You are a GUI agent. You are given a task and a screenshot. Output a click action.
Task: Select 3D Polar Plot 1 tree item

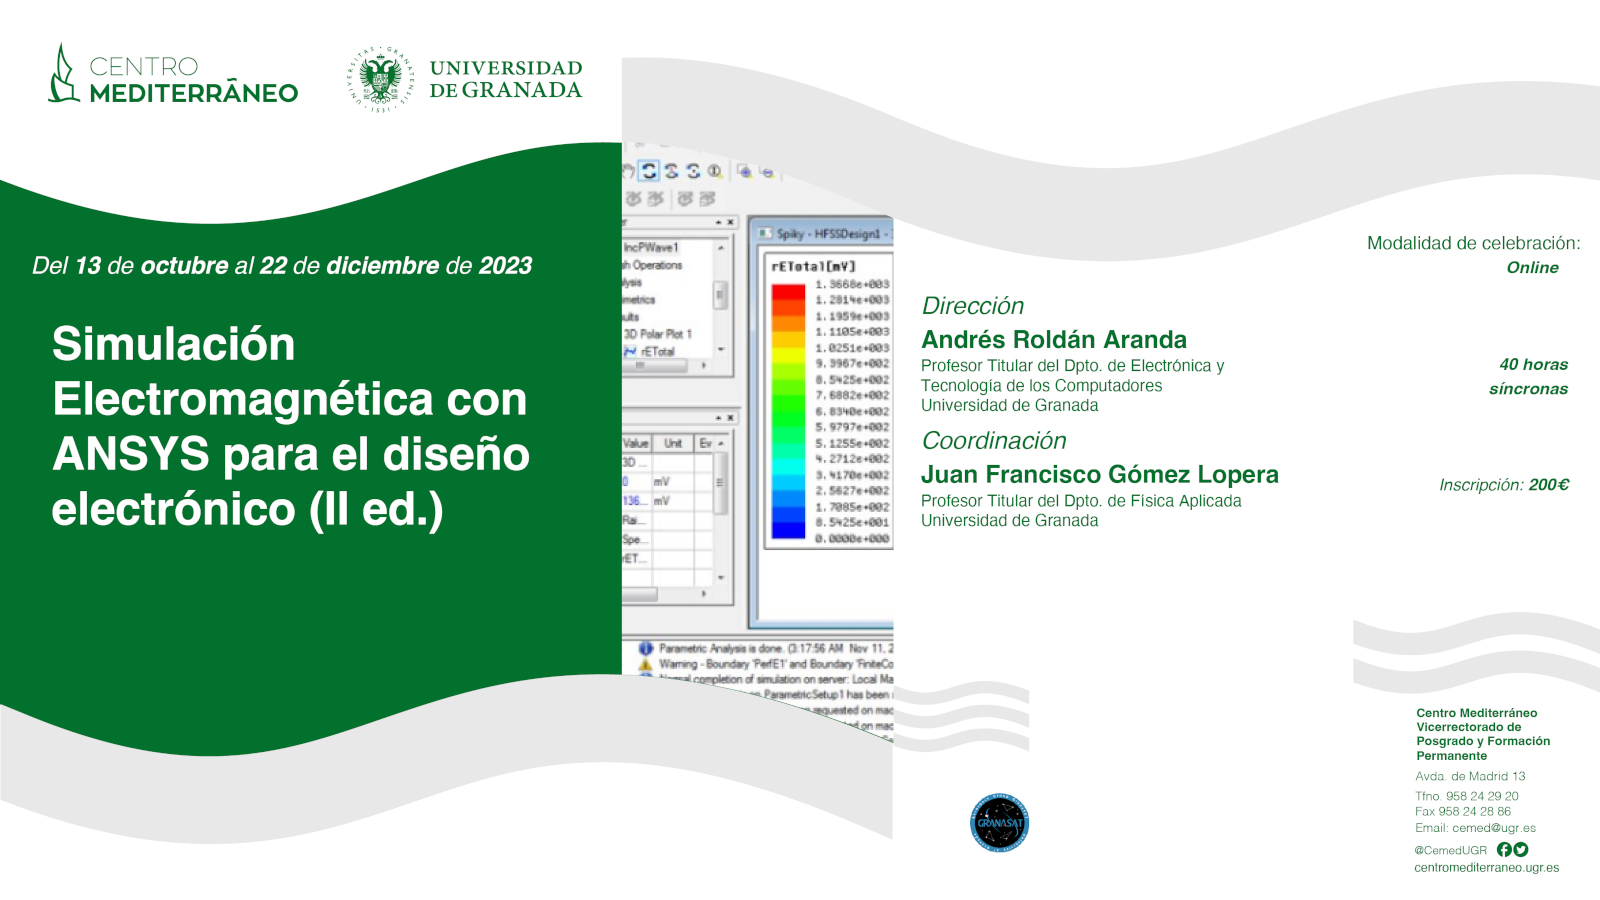tap(658, 334)
